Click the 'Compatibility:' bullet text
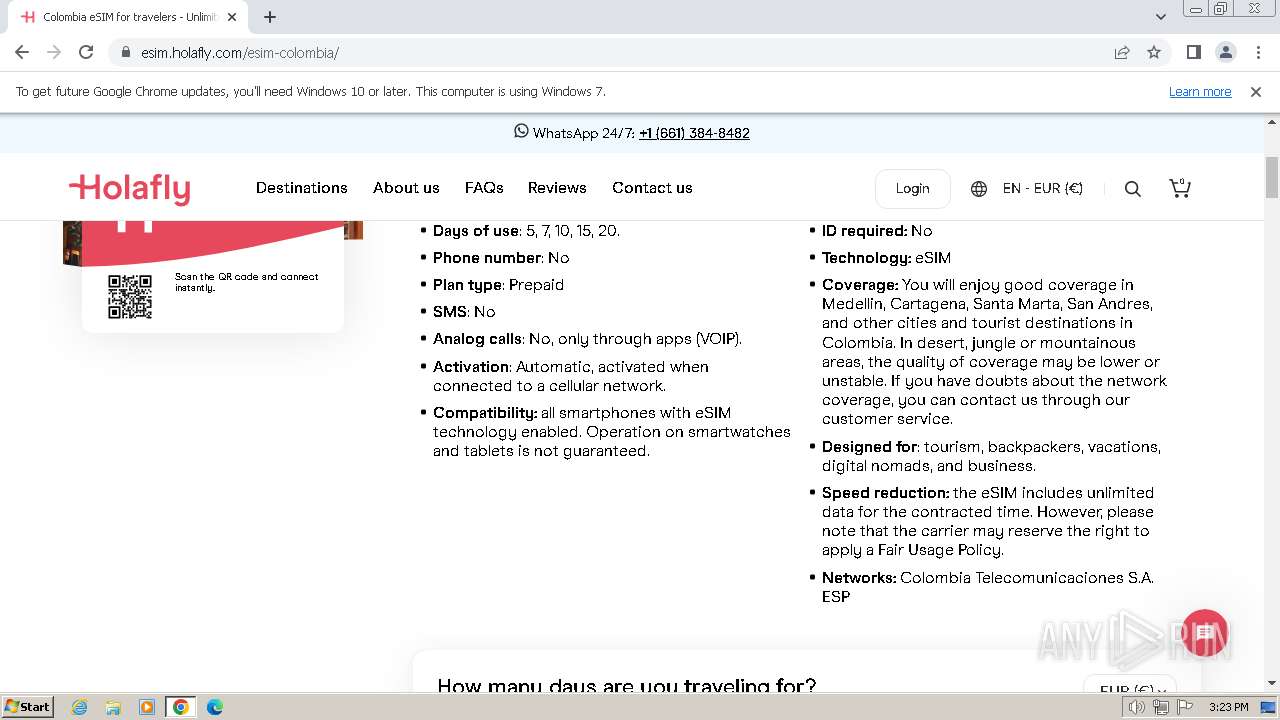The width and height of the screenshot is (1280, 720). click(612, 432)
